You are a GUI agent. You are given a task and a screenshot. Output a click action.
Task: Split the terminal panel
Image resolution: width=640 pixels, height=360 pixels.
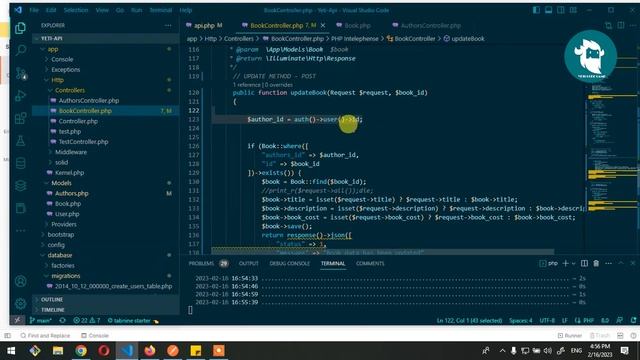click(584, 264)
